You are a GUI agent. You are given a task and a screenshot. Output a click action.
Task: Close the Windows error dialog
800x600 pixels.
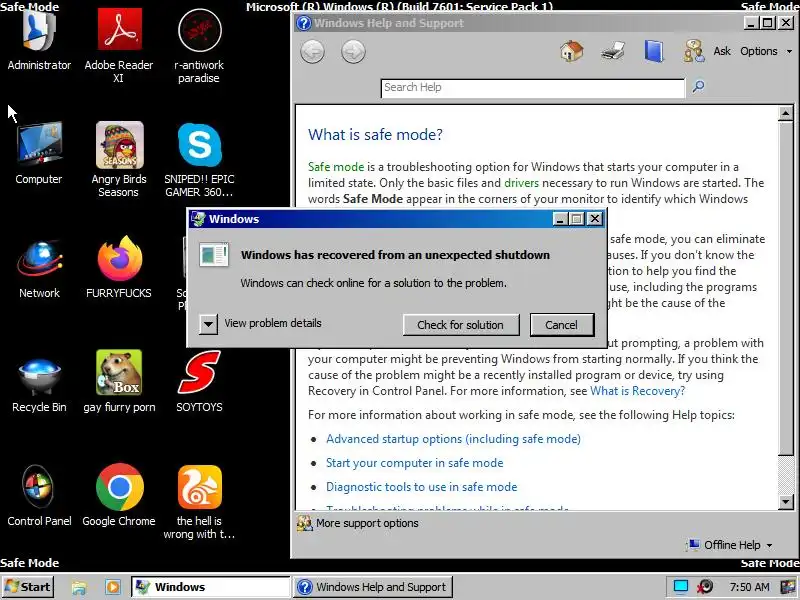point(595,219)
